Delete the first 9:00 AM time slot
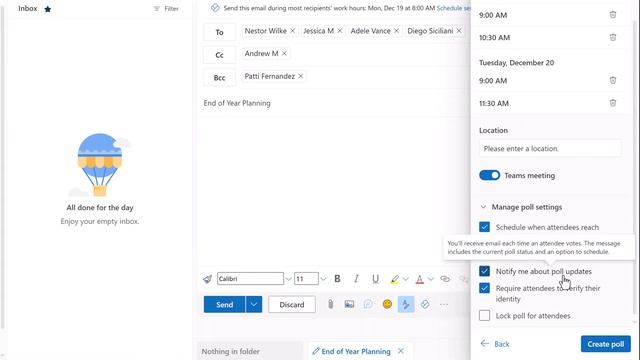The width and height of the screenshot is (640, 360). coord(613,15)
